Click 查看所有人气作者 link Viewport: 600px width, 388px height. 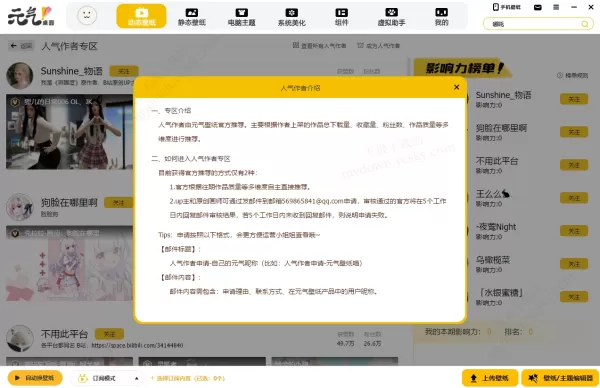319,46
